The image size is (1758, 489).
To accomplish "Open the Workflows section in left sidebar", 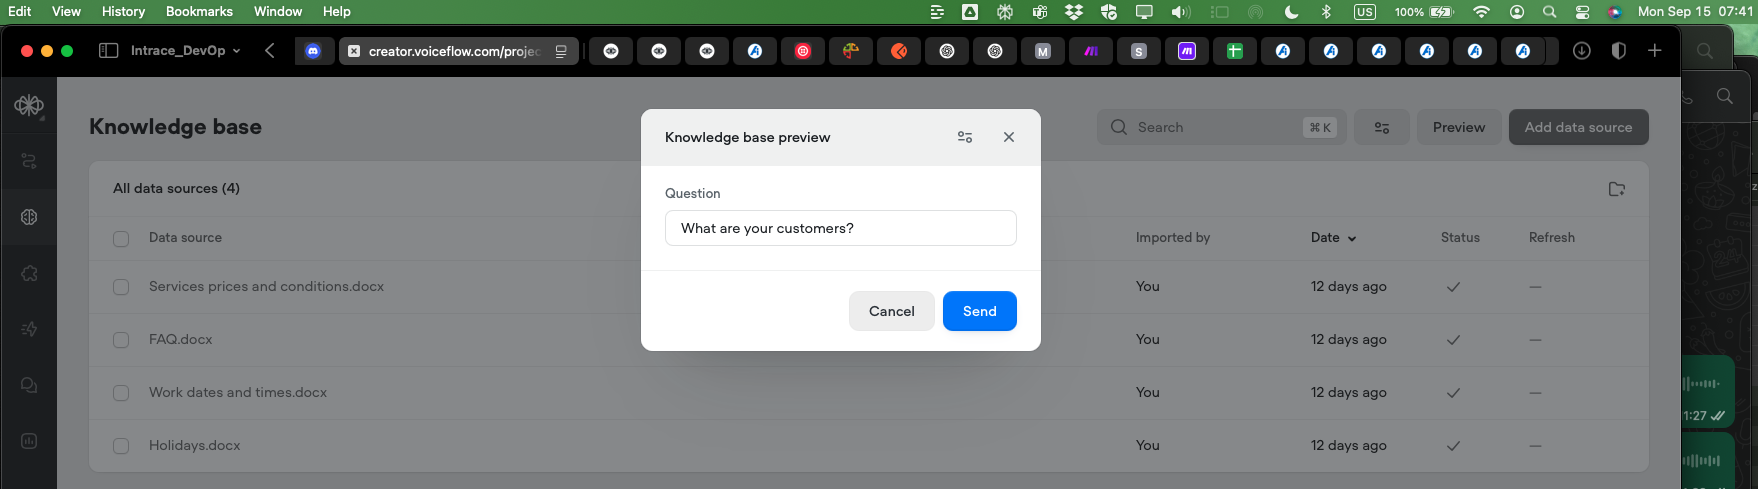I will click(x=29, y=161).
